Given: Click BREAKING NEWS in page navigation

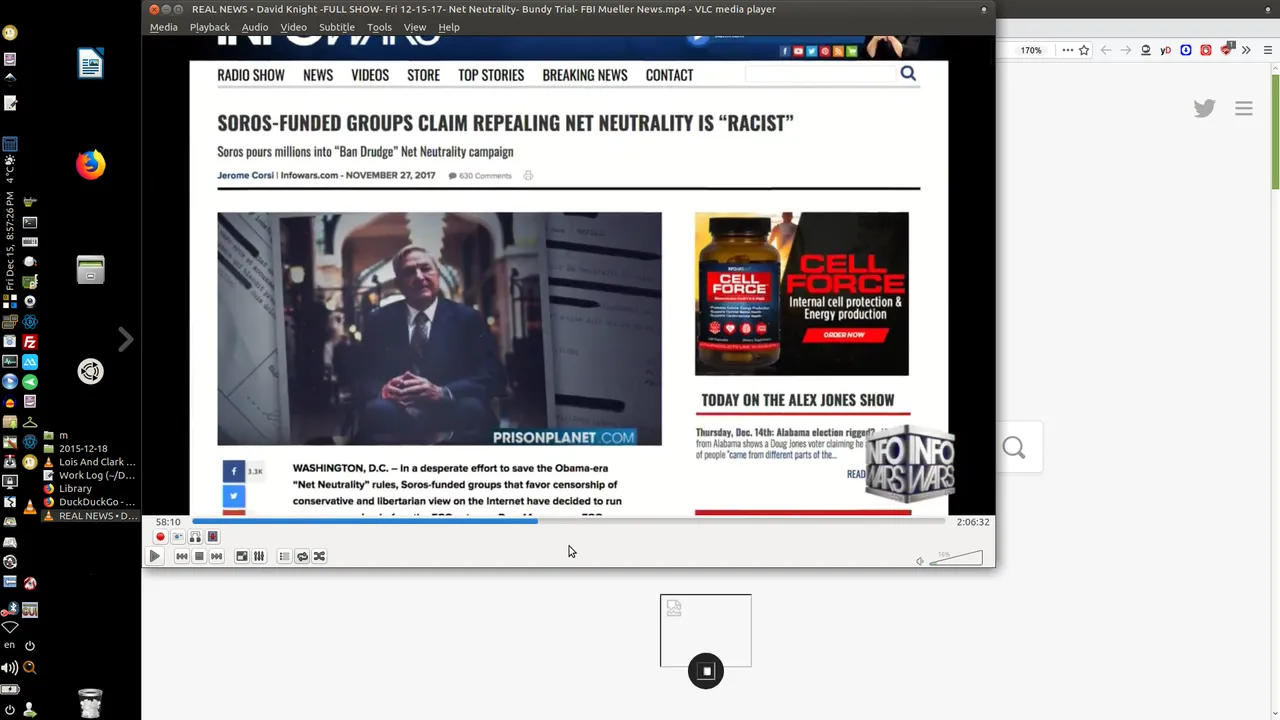Looking at the screenshot, I should tap(585, 75).
